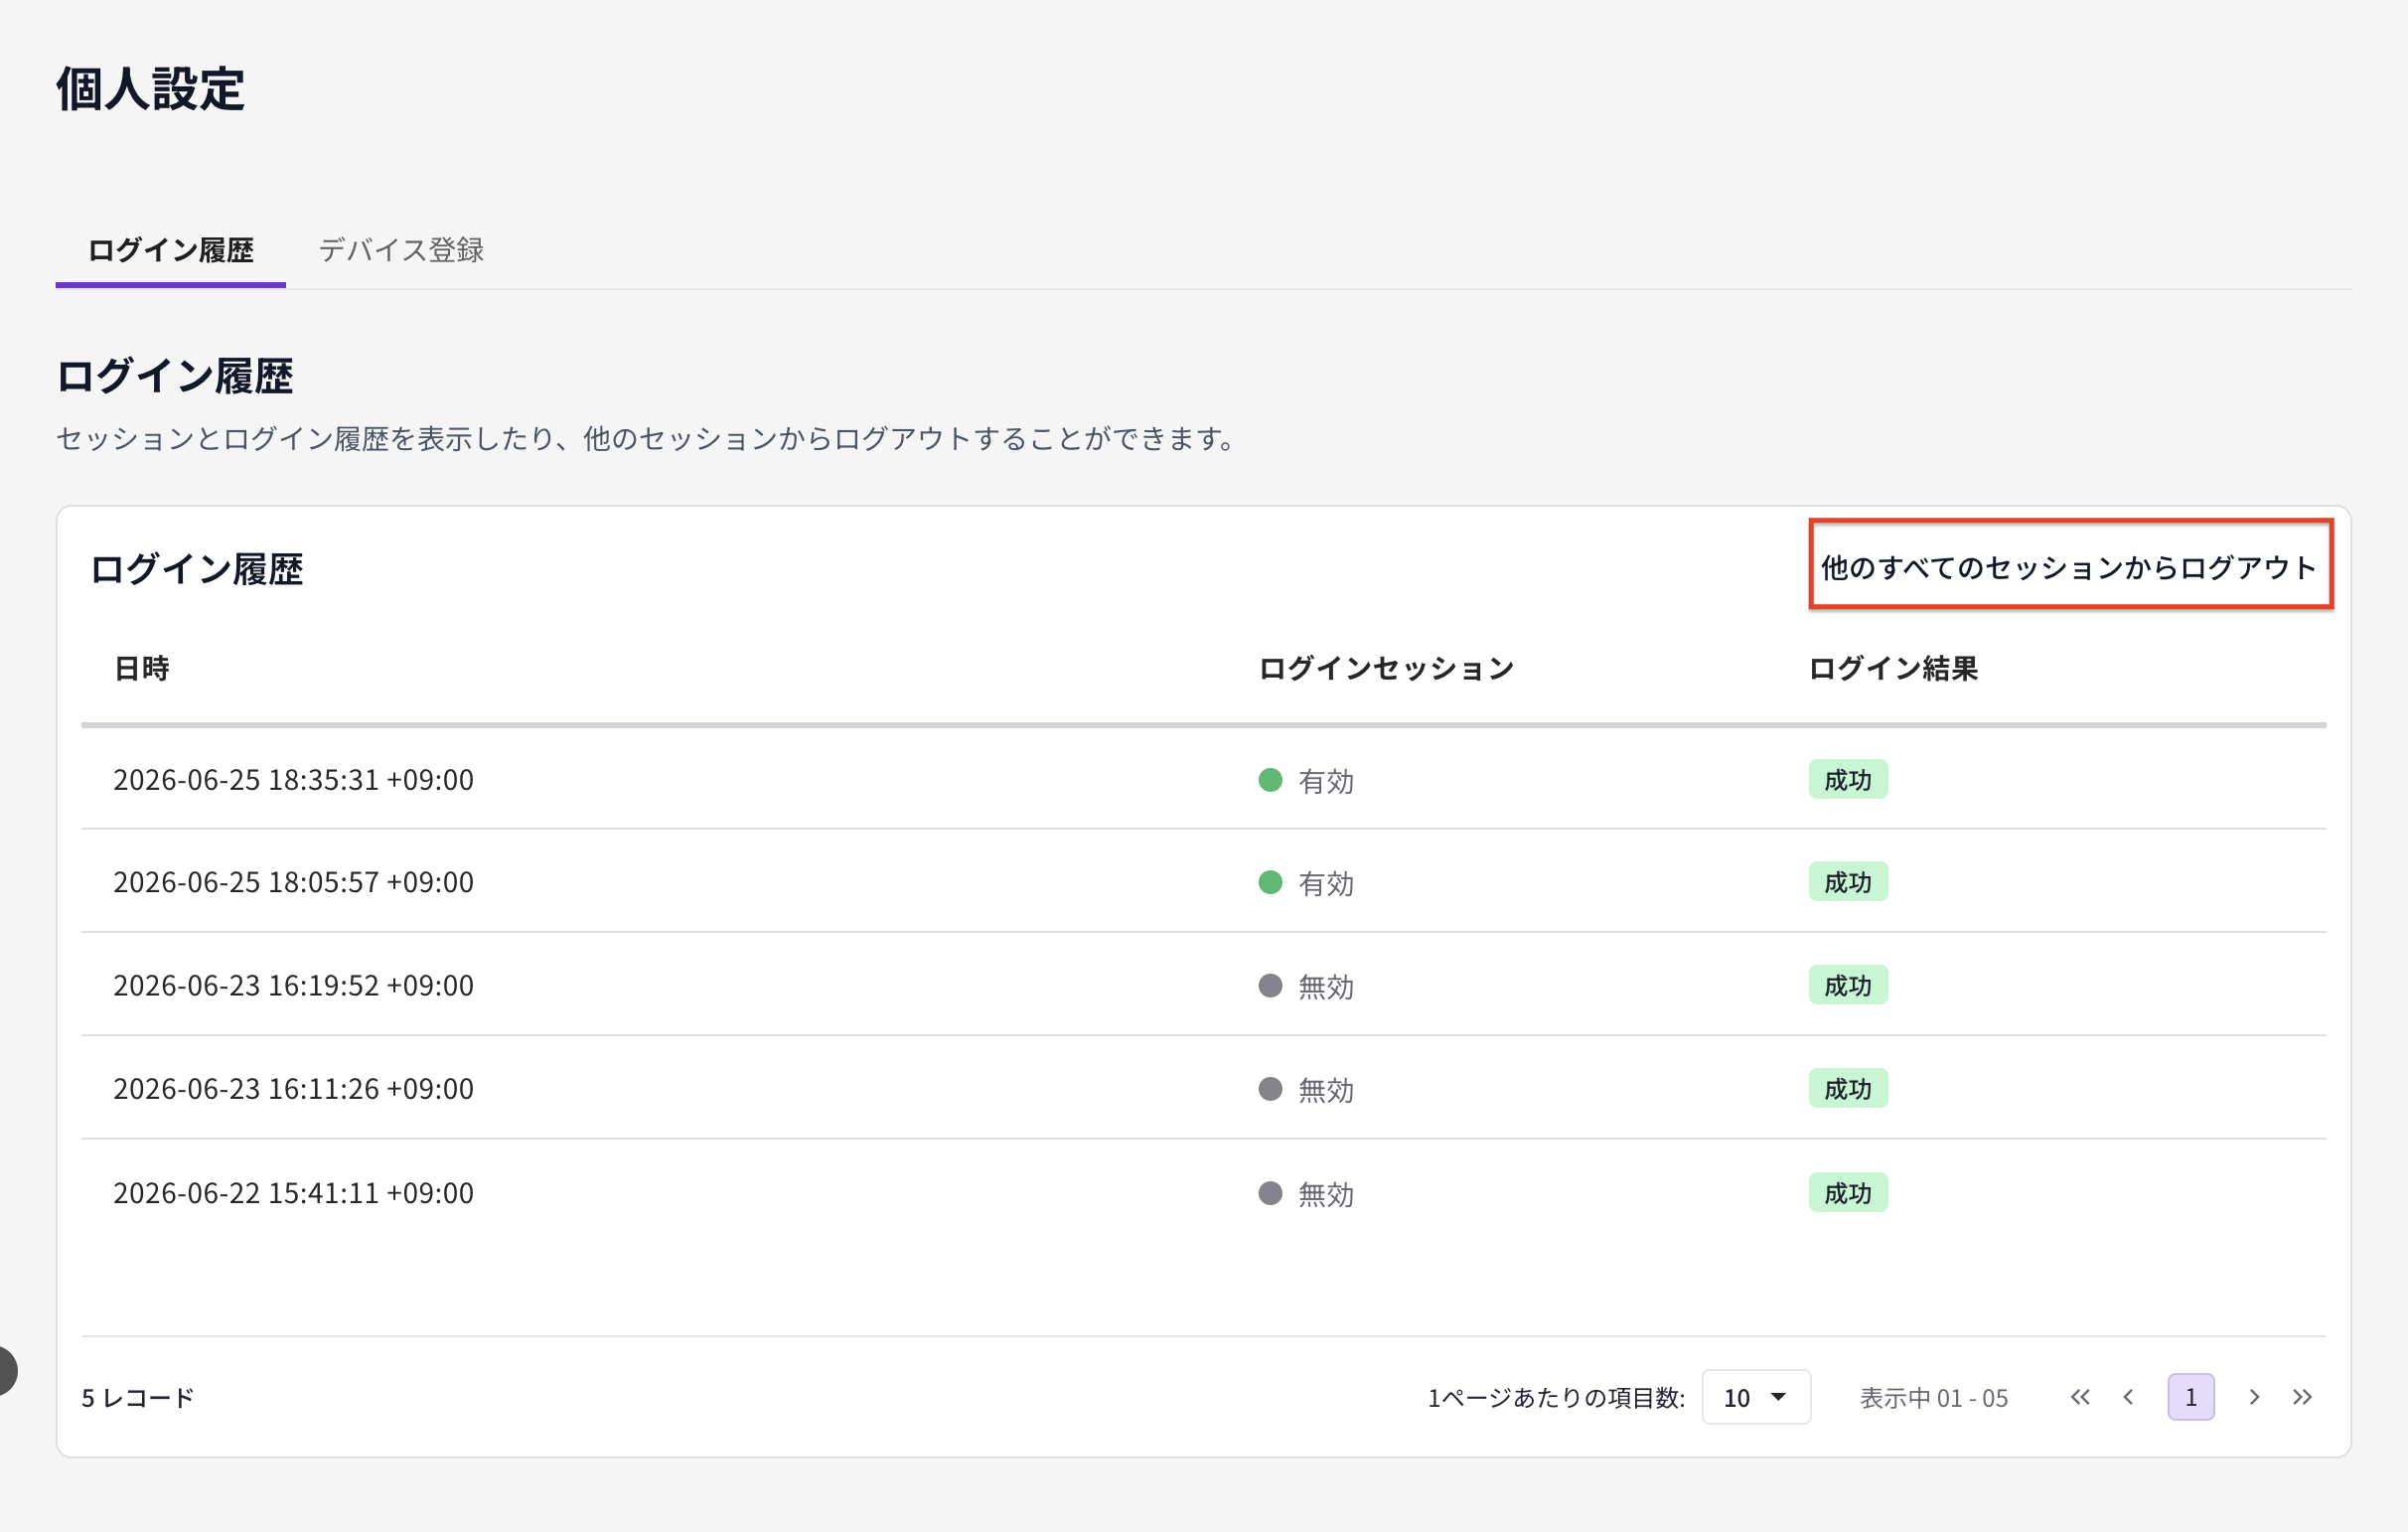
Task: Click green status dot in 18:35:31 row
Action: point(1270,780)
